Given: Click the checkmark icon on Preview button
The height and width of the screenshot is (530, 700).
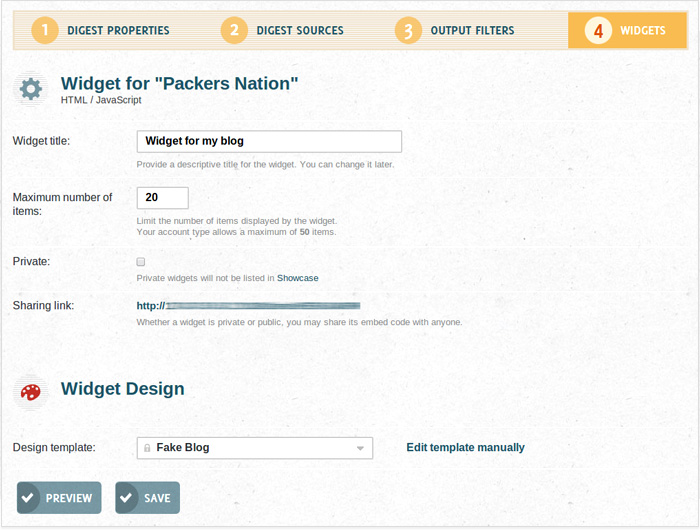Looking at the screenshot, I should [x=29, y=498].
